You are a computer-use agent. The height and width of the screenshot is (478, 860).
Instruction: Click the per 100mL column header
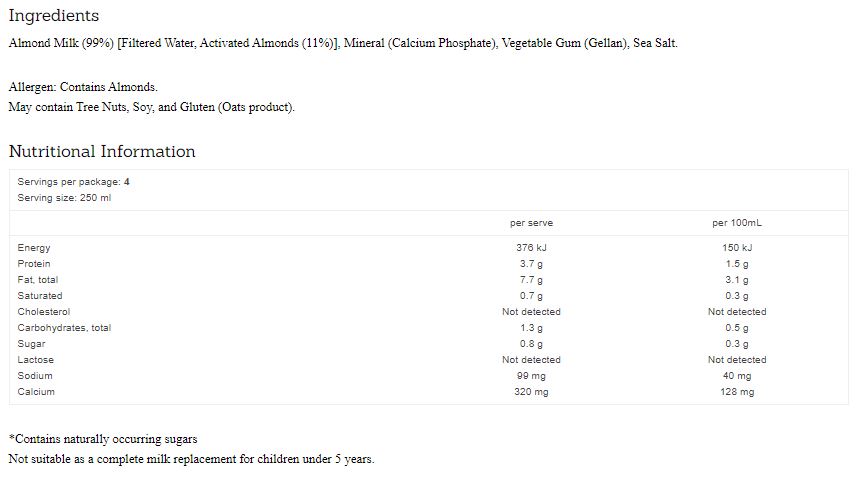pos(737,223)
